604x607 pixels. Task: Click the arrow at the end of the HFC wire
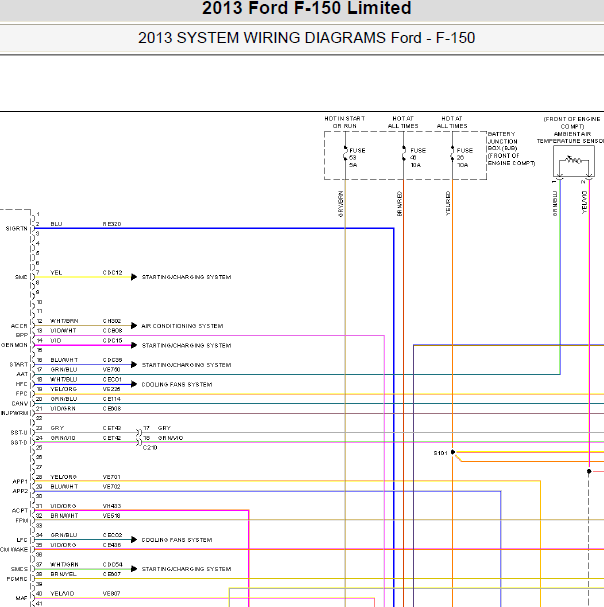click(x=134, y=384)
